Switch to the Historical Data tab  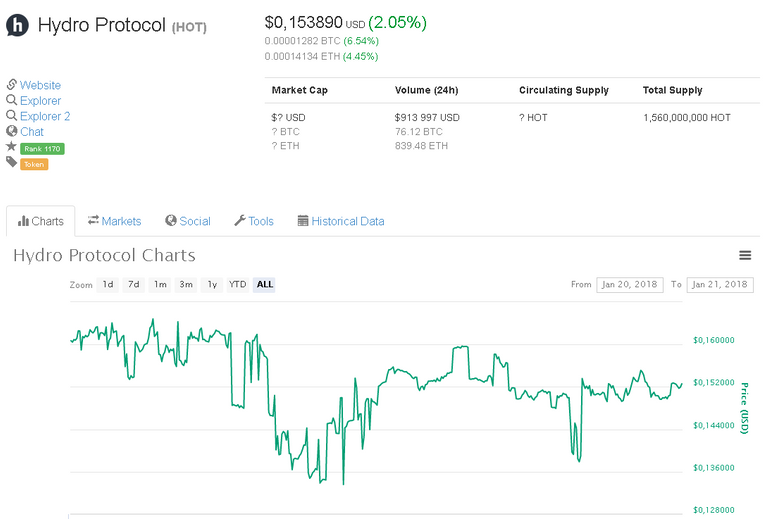(341, 221)
